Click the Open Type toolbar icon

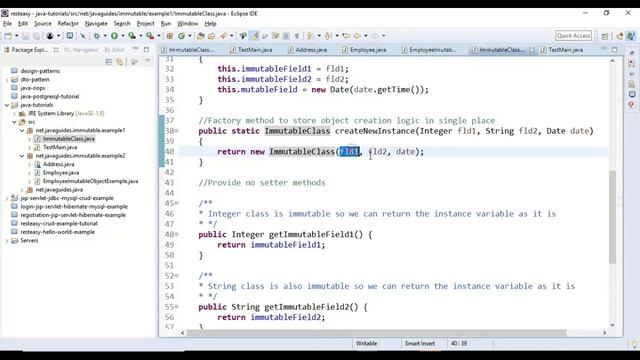[x=200, y=36]
